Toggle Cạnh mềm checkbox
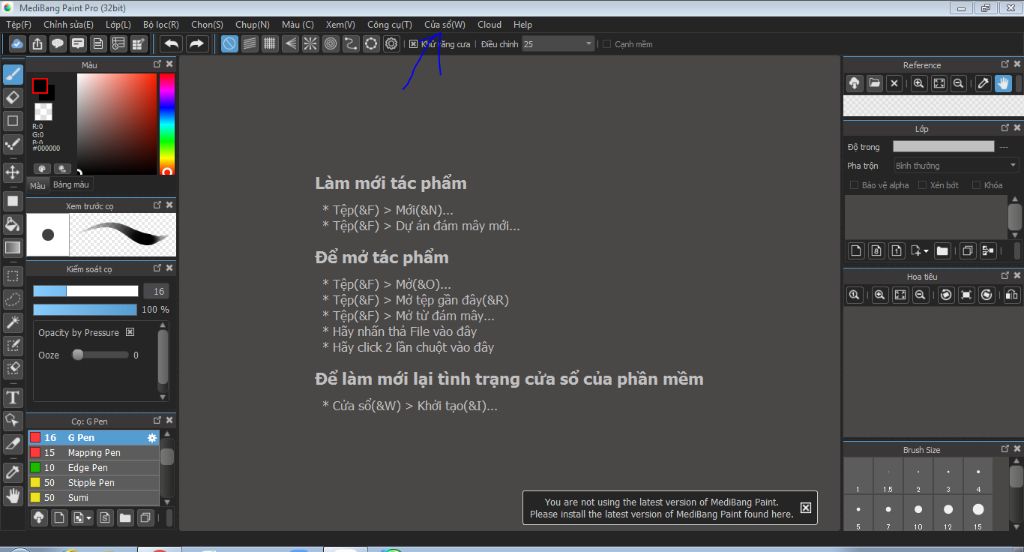Viewport: 1024px width, 552px height. [x=607, y=44]
